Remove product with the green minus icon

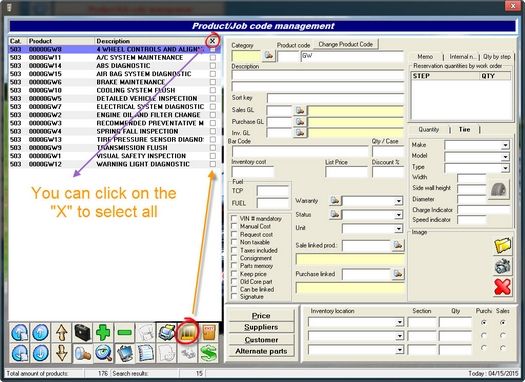click(124, 332)
